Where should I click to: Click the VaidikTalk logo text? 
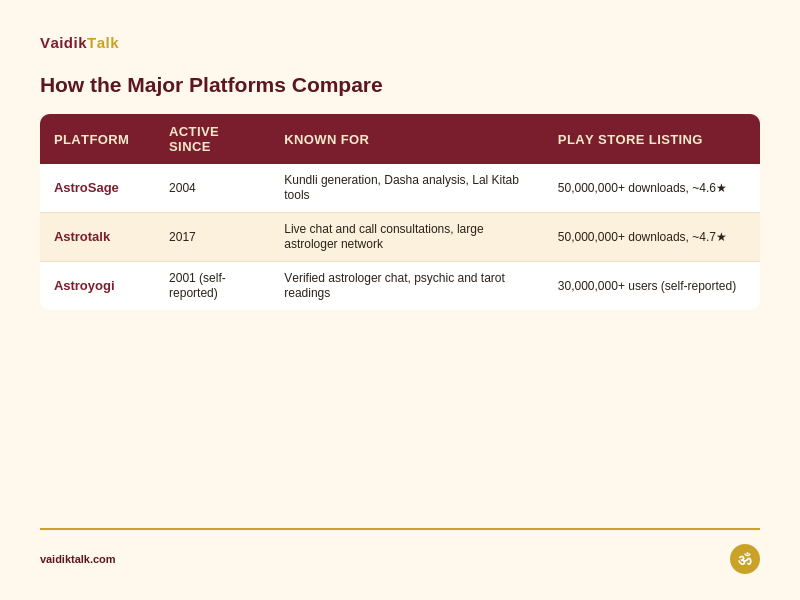click(79, 43)
